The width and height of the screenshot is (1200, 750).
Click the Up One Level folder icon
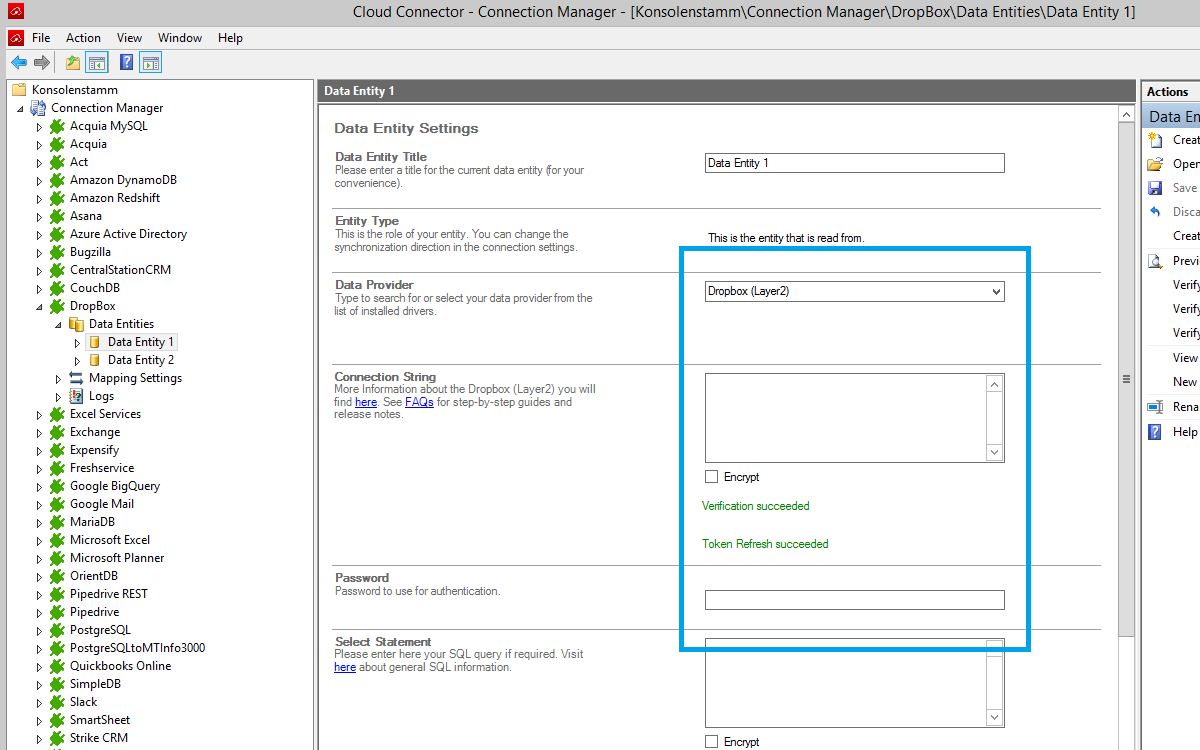[73, 63]
